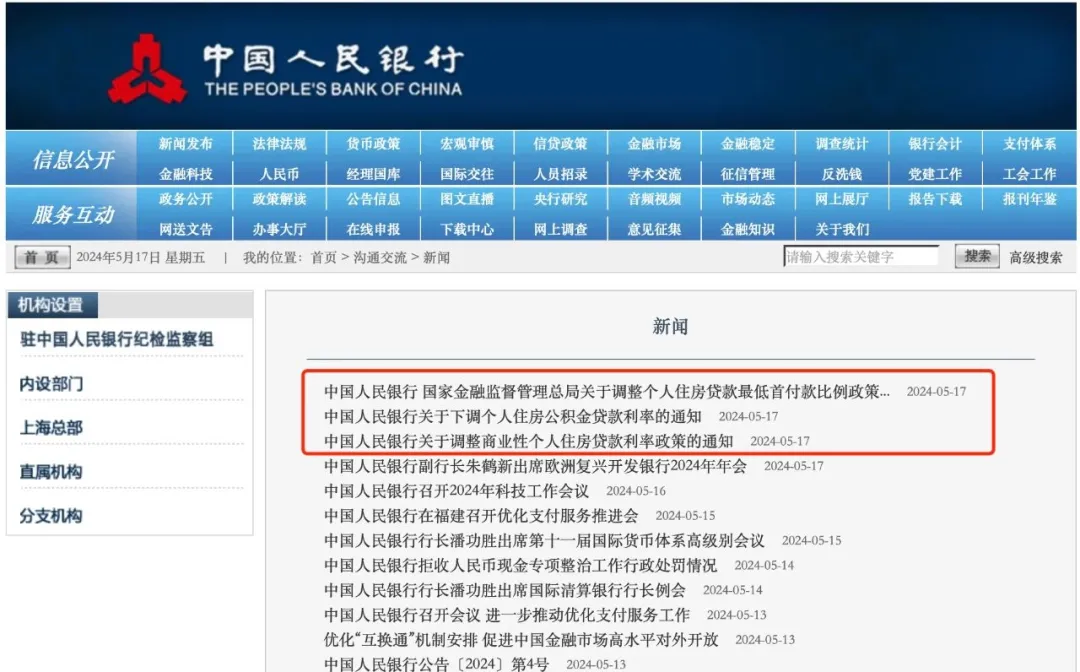
Task: Open the 新闻发布 menu item
Action: coord(185,144)
